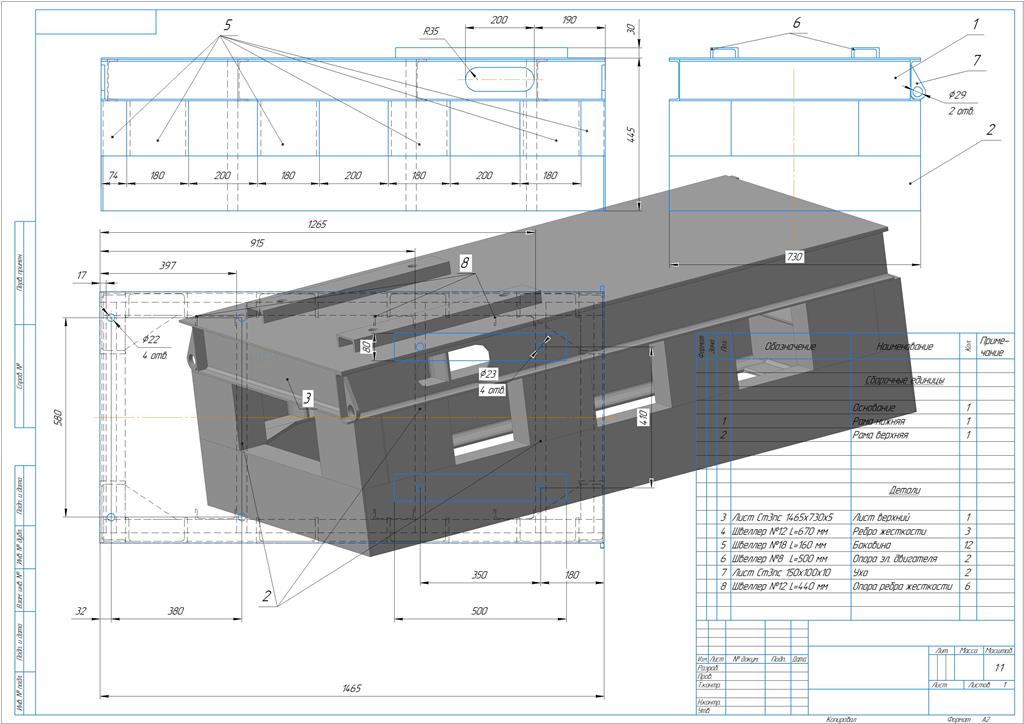The height and width of the screenshot is (724, 1024).
Task: Click the 'Ребро жесткости' name cell
Action: (x=889, y=531)
